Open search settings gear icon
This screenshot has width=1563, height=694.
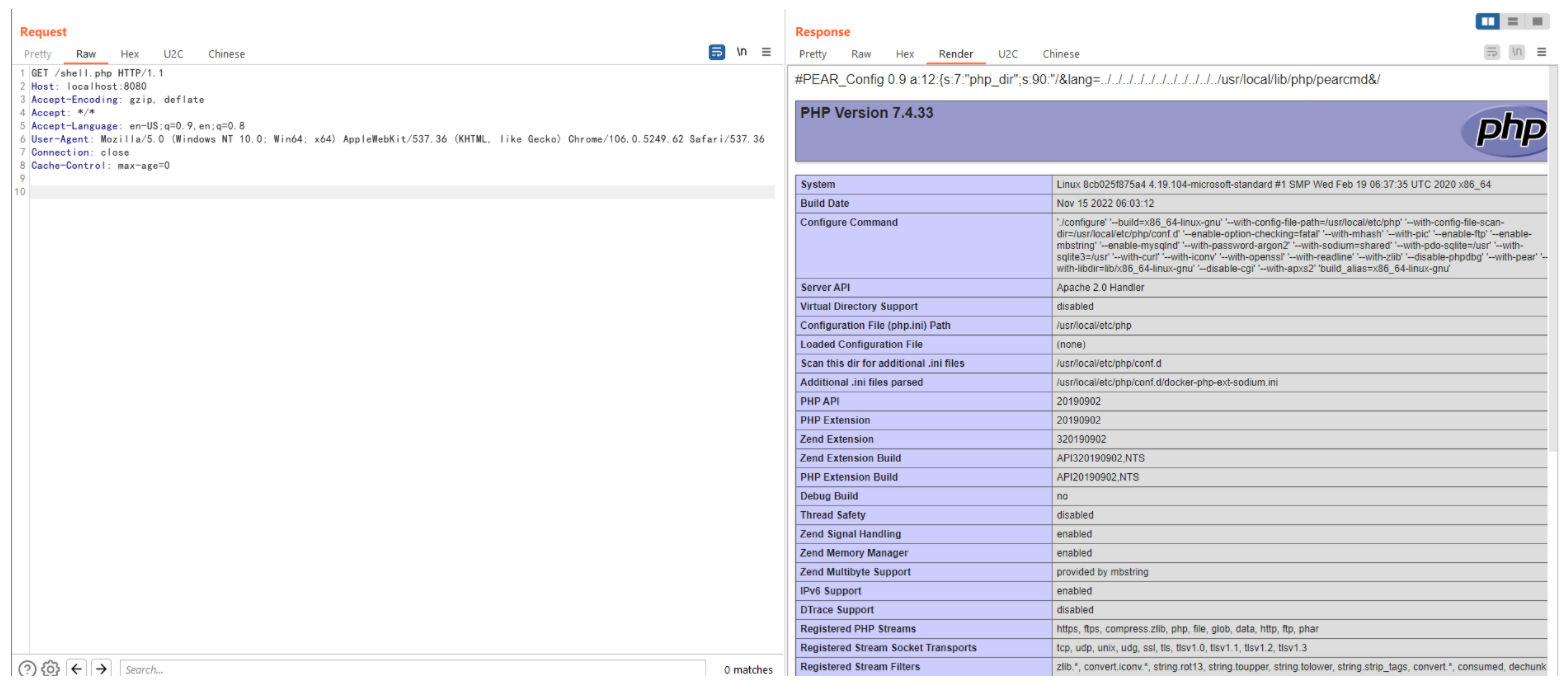(51, 669)
